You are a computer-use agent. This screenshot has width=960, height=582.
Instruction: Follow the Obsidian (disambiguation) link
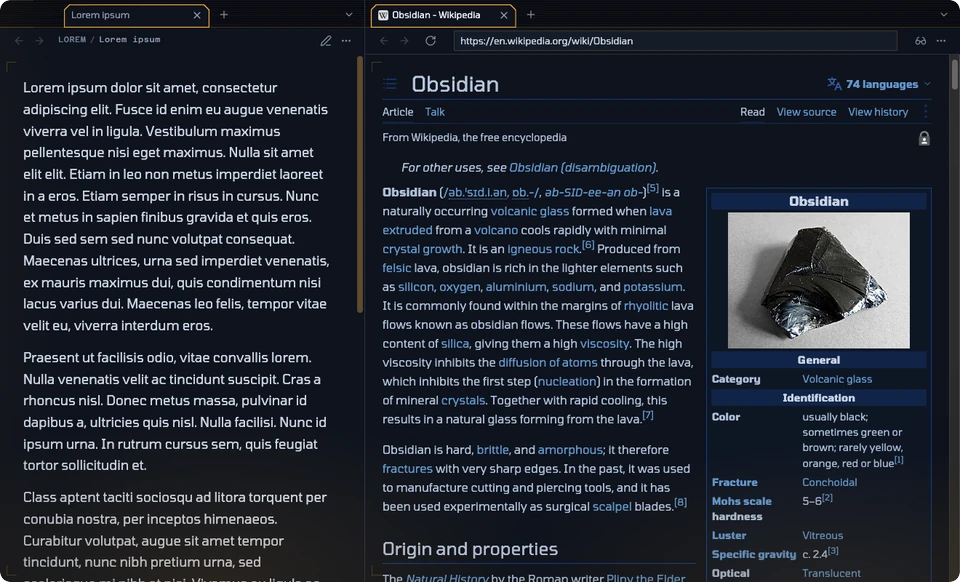582,168
